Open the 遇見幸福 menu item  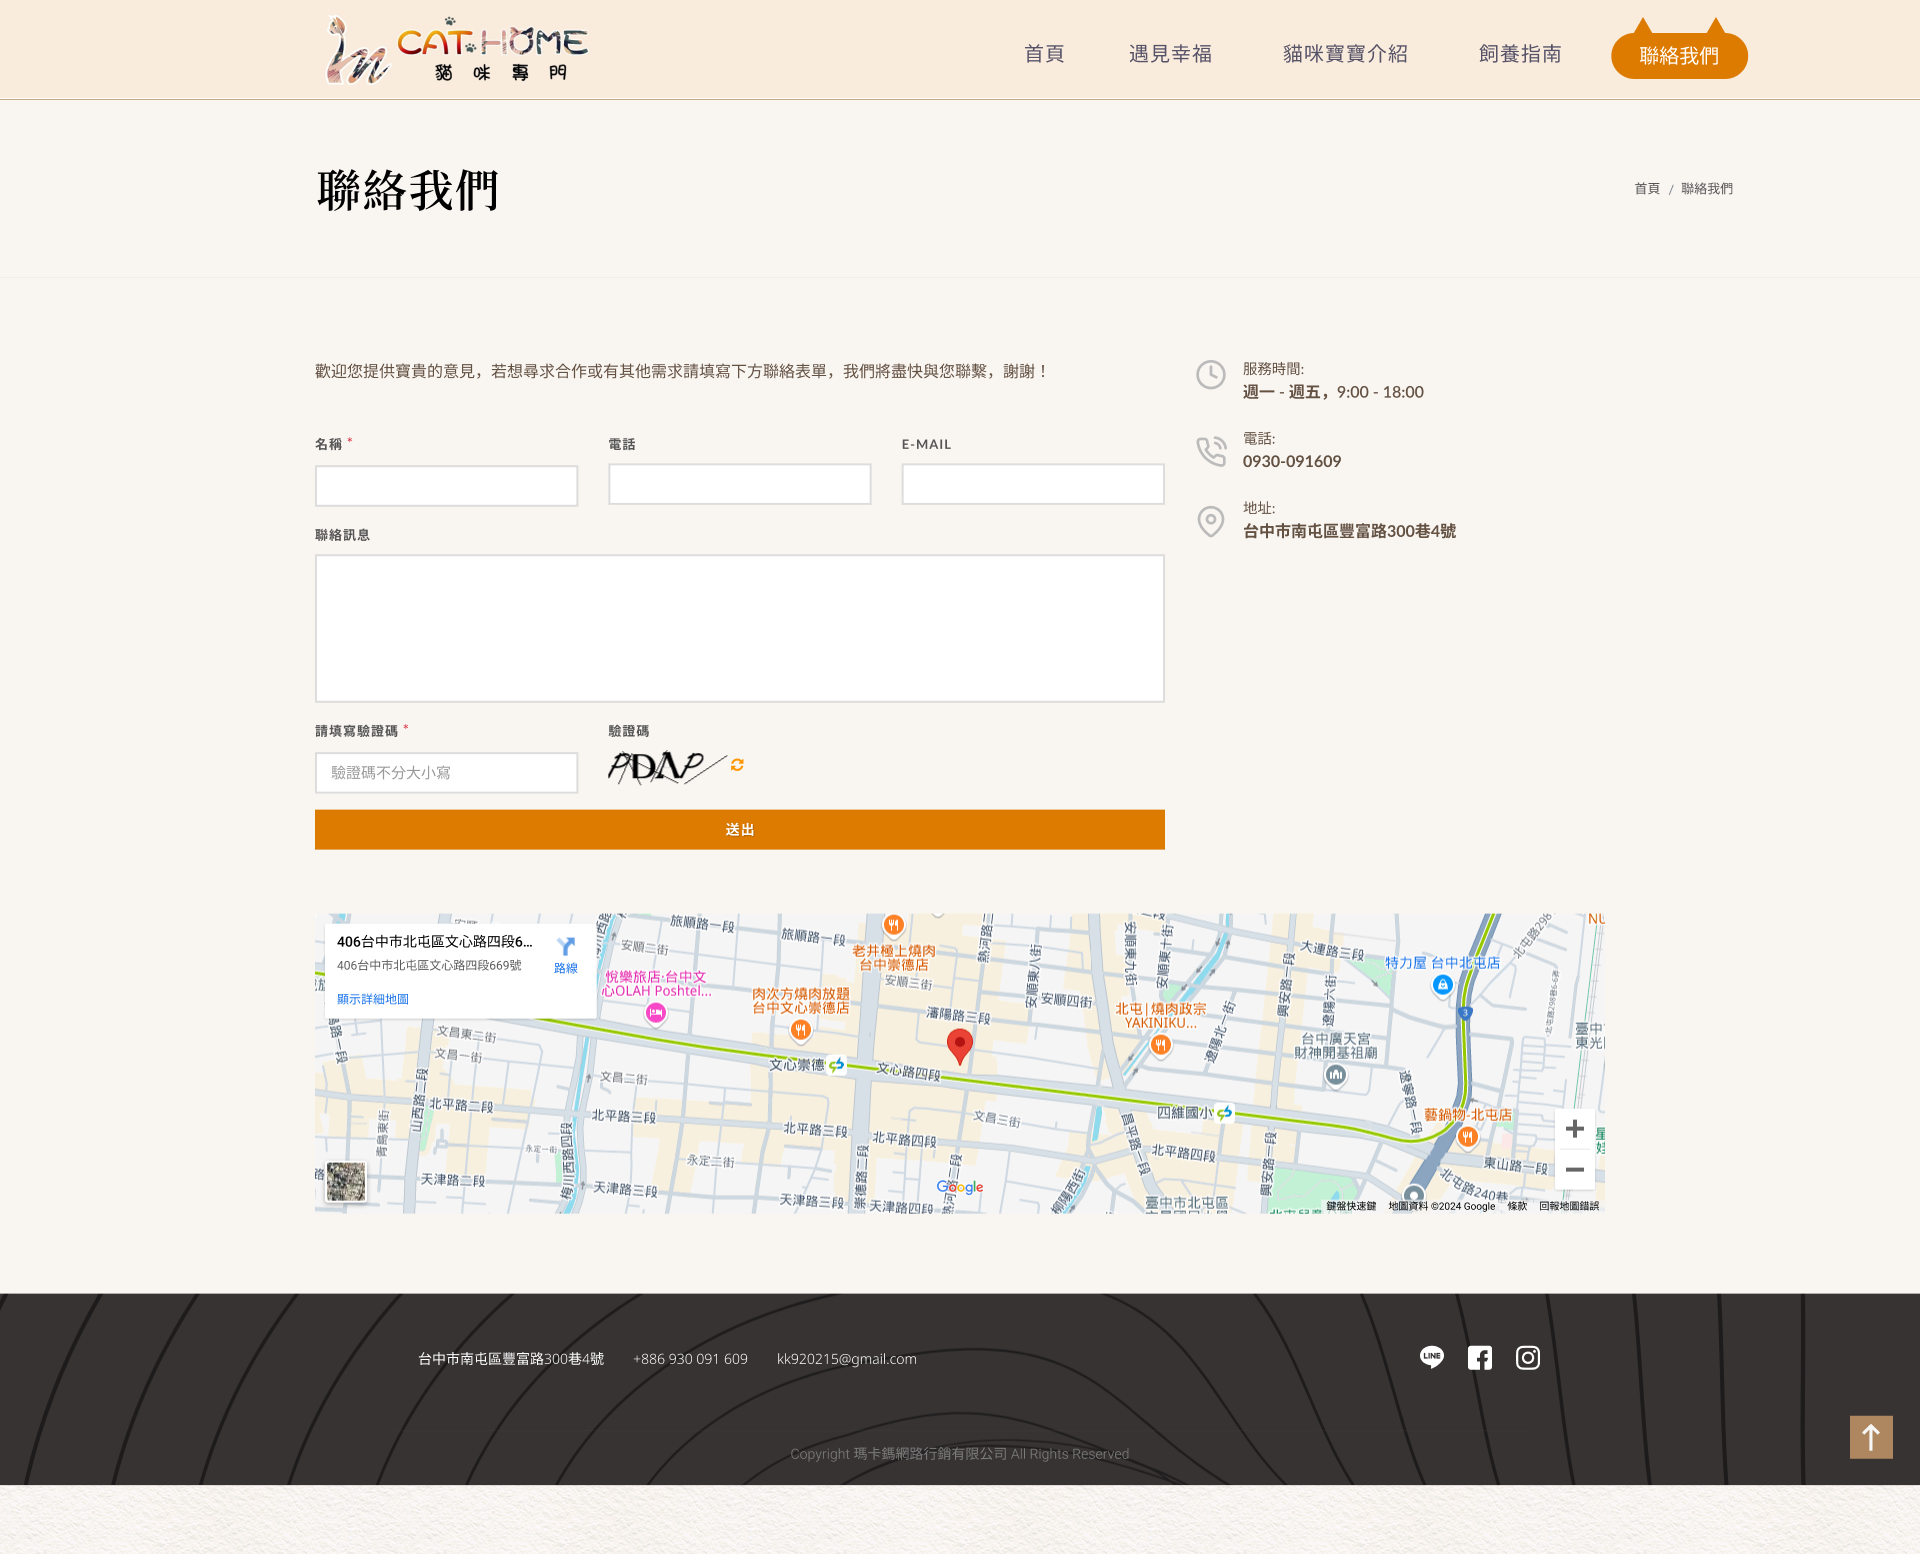pos(1170,54)
